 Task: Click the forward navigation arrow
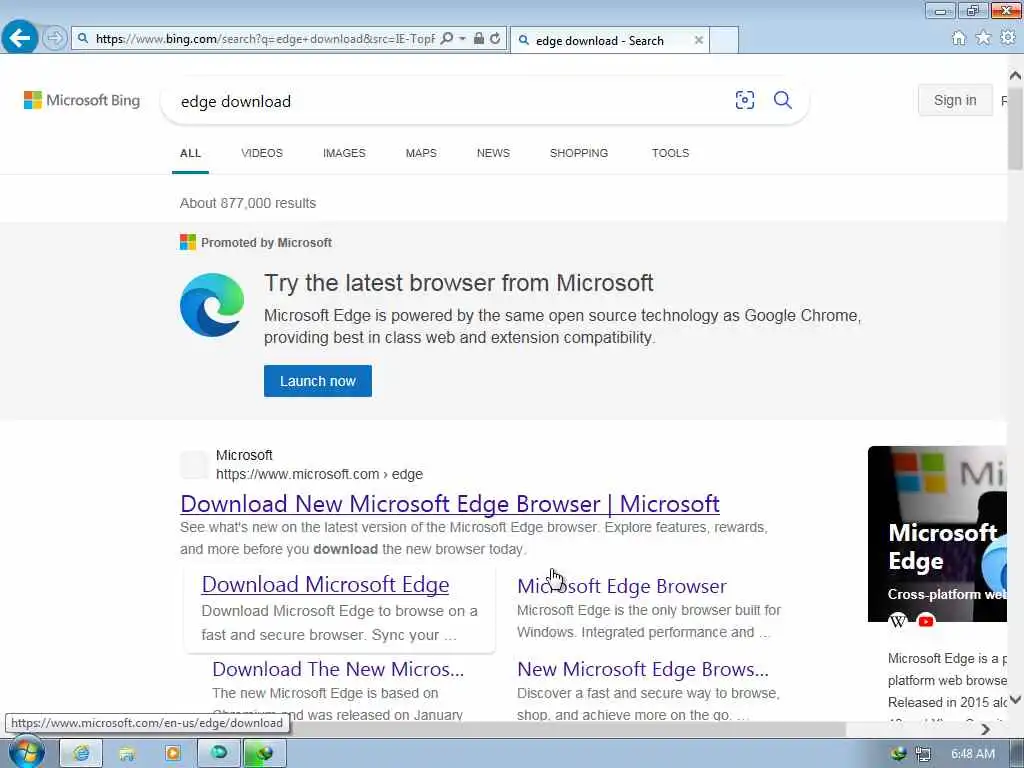pyautogui.click(x=55, y=38)
